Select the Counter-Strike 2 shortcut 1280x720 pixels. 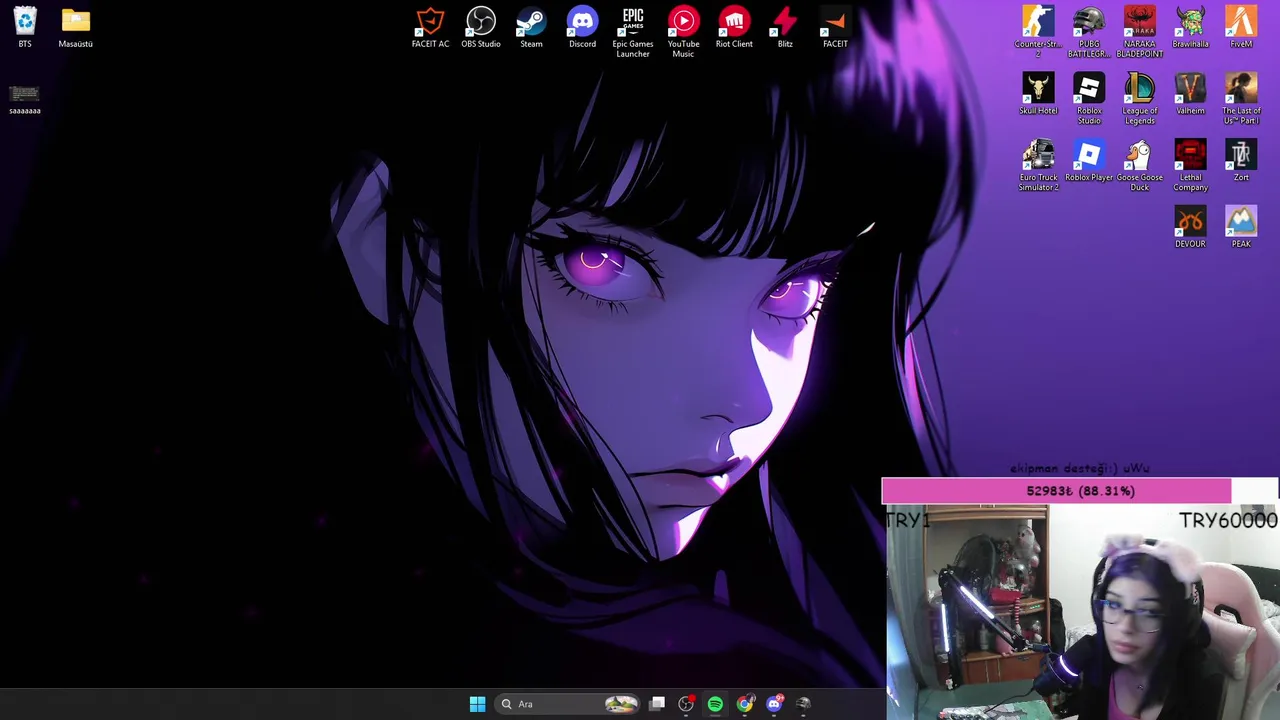pos(1038,32)
